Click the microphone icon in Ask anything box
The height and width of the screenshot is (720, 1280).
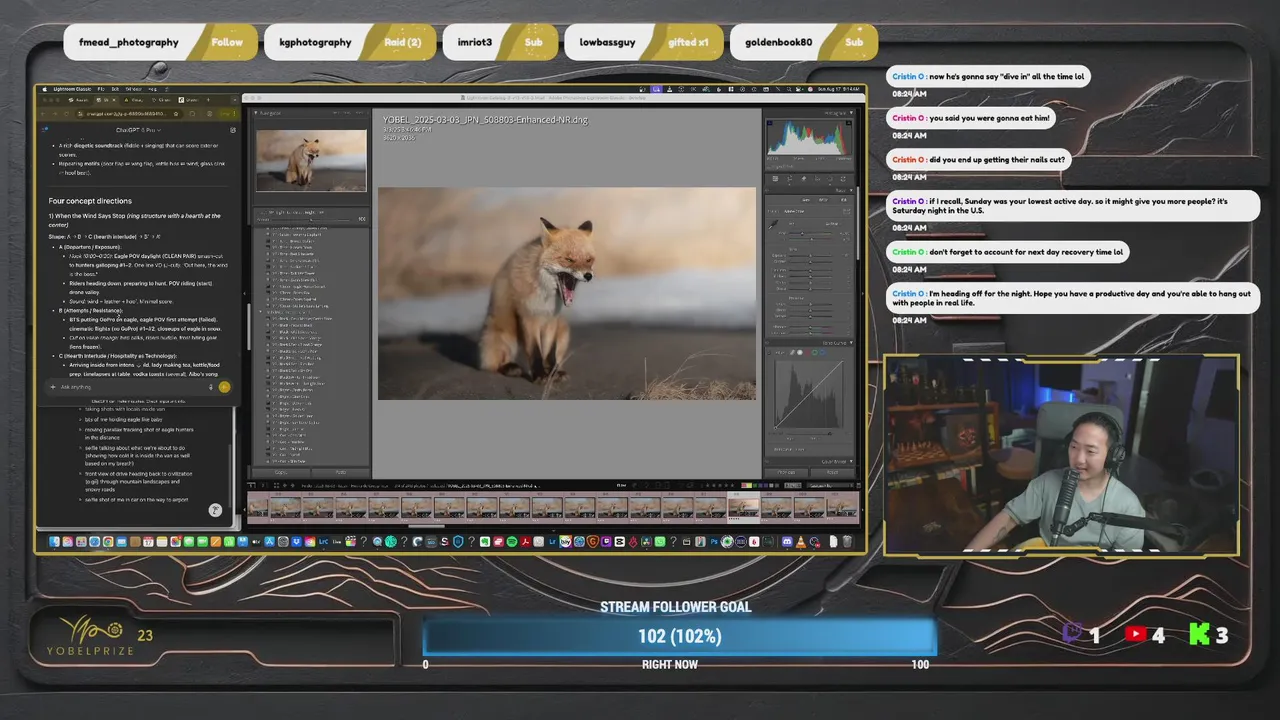[x=210, y=387]
